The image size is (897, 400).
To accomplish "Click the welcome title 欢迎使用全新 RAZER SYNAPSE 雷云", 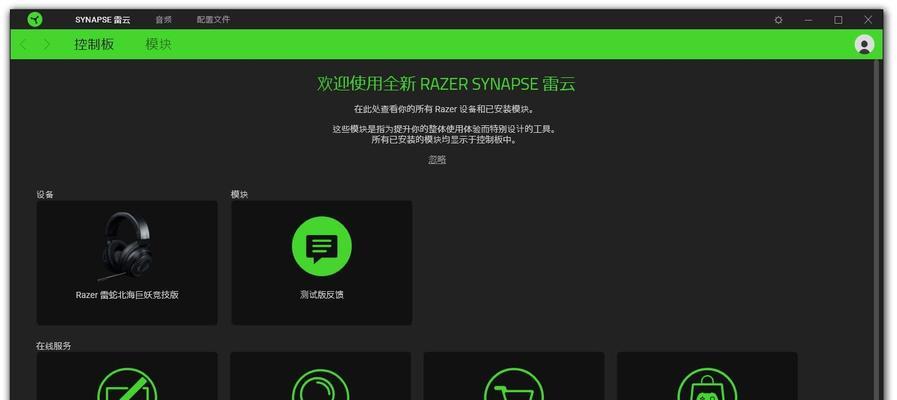I will pyautogui.click(x=446, y=85).
